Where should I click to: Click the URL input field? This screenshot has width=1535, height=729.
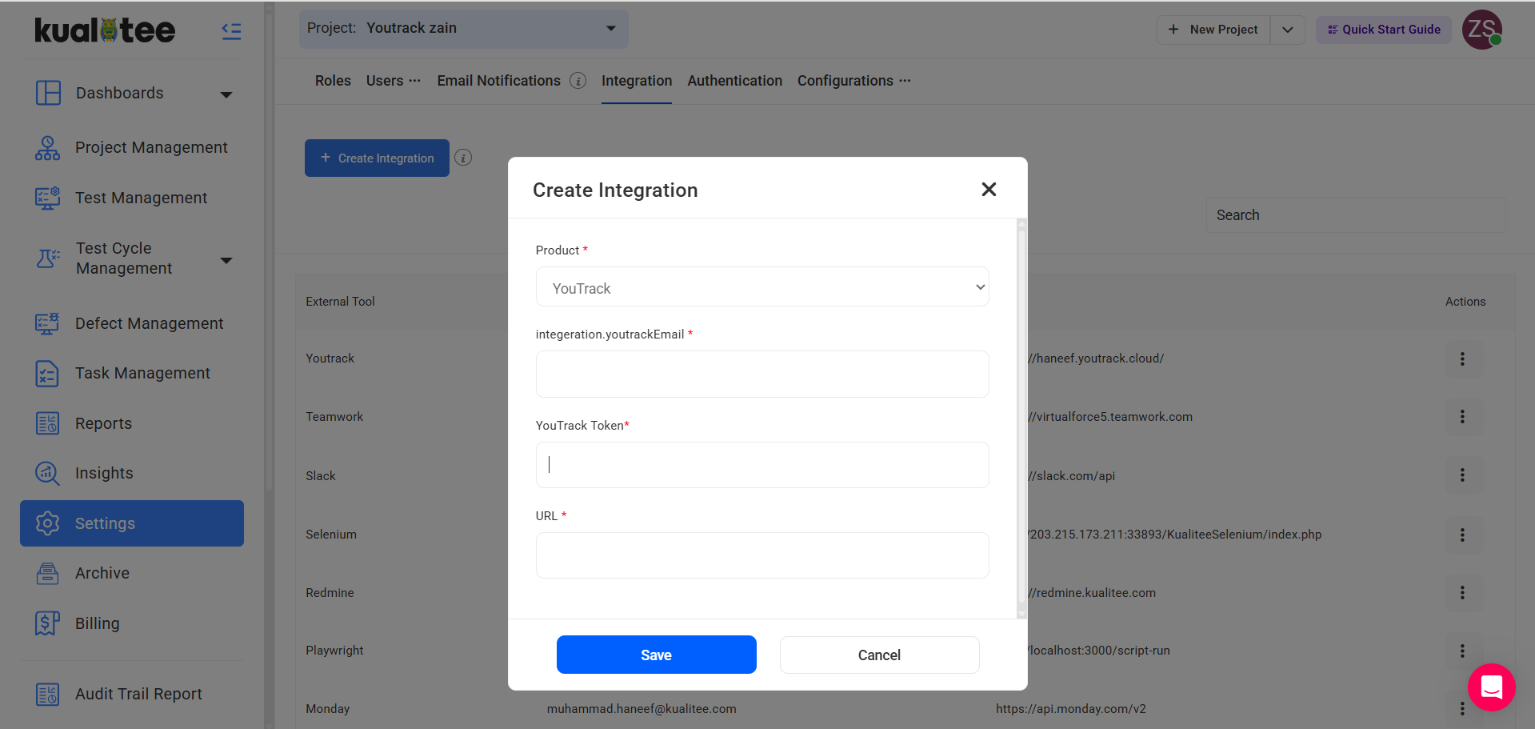[x=762, y=555]
